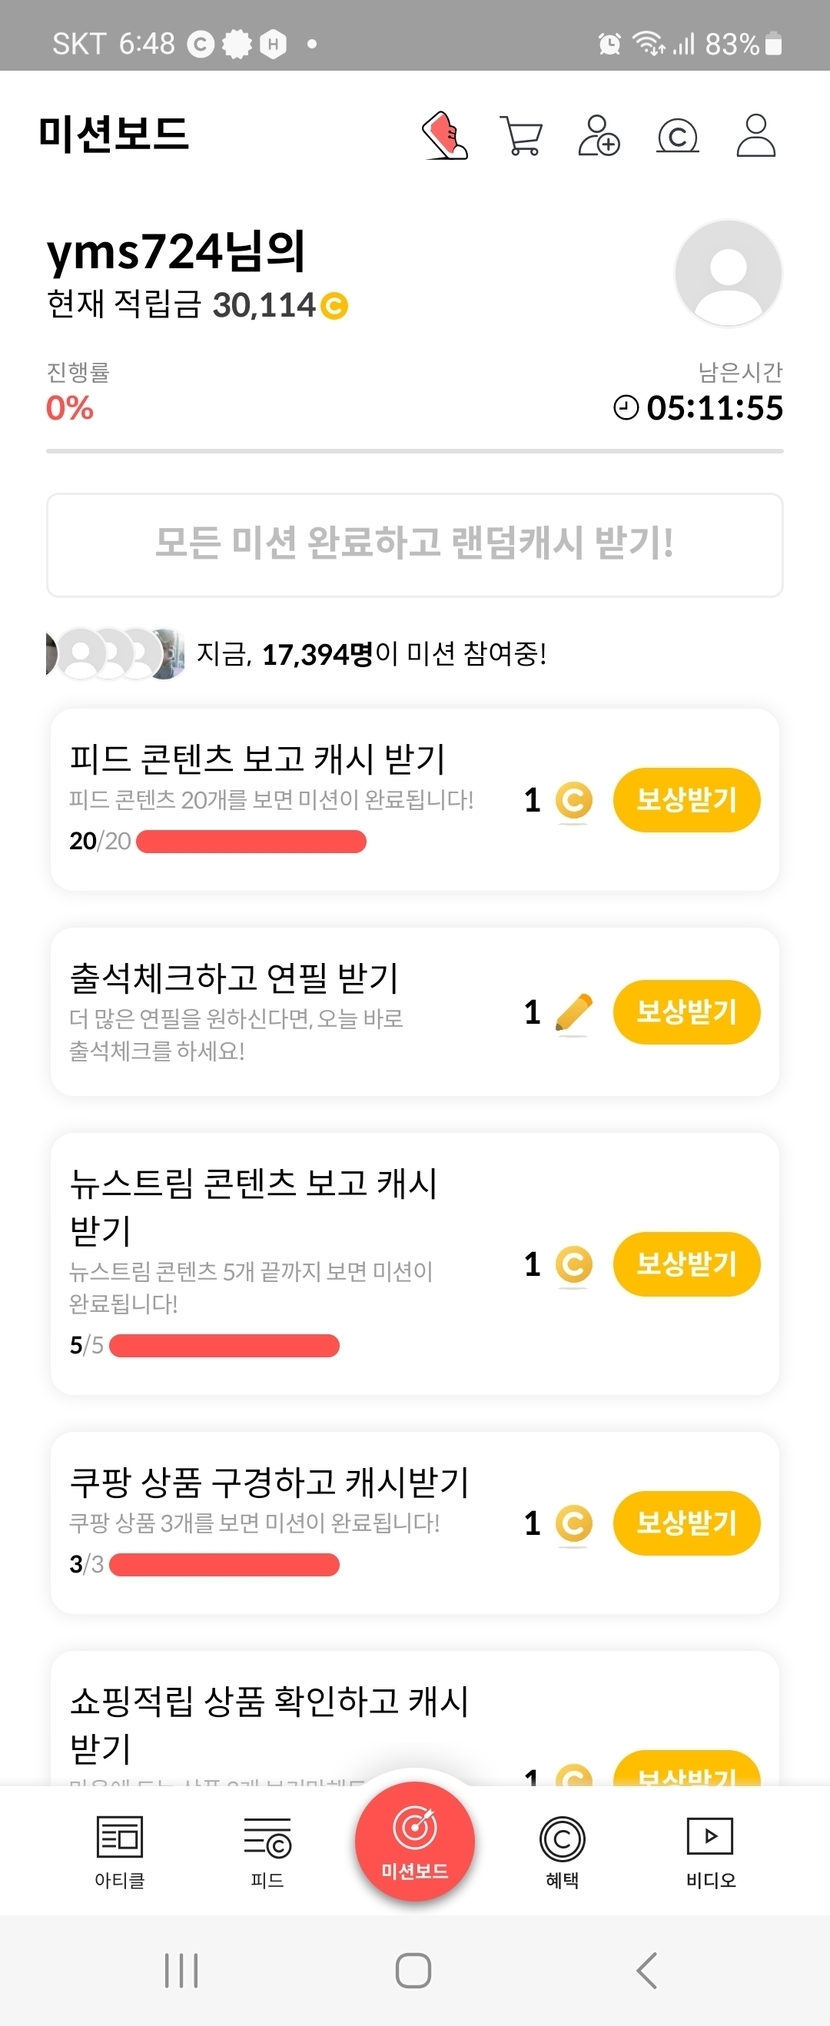Tap the coin next to 현재 적립금 30,114
830x2026 pixels.
pos(334,306)
